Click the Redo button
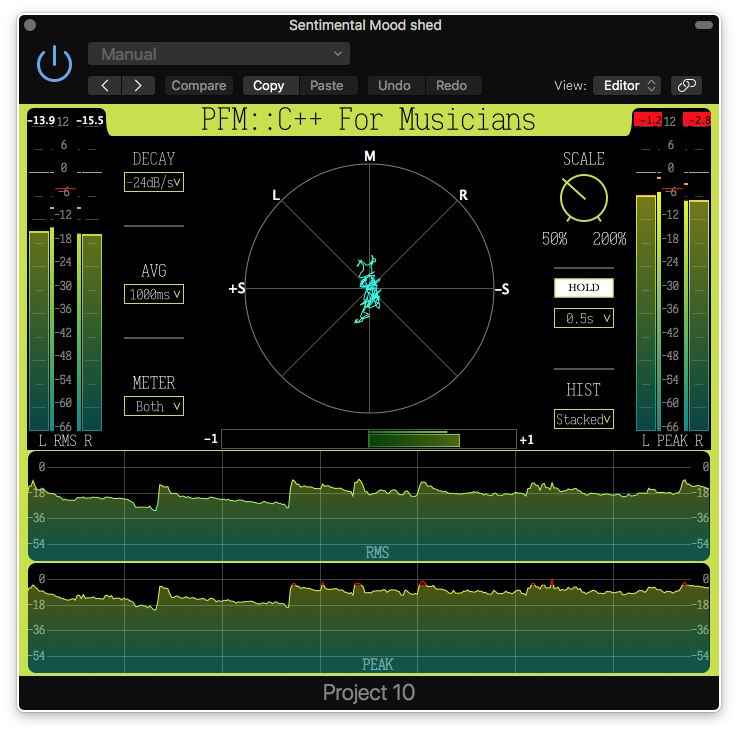 [x=452, y=85]
